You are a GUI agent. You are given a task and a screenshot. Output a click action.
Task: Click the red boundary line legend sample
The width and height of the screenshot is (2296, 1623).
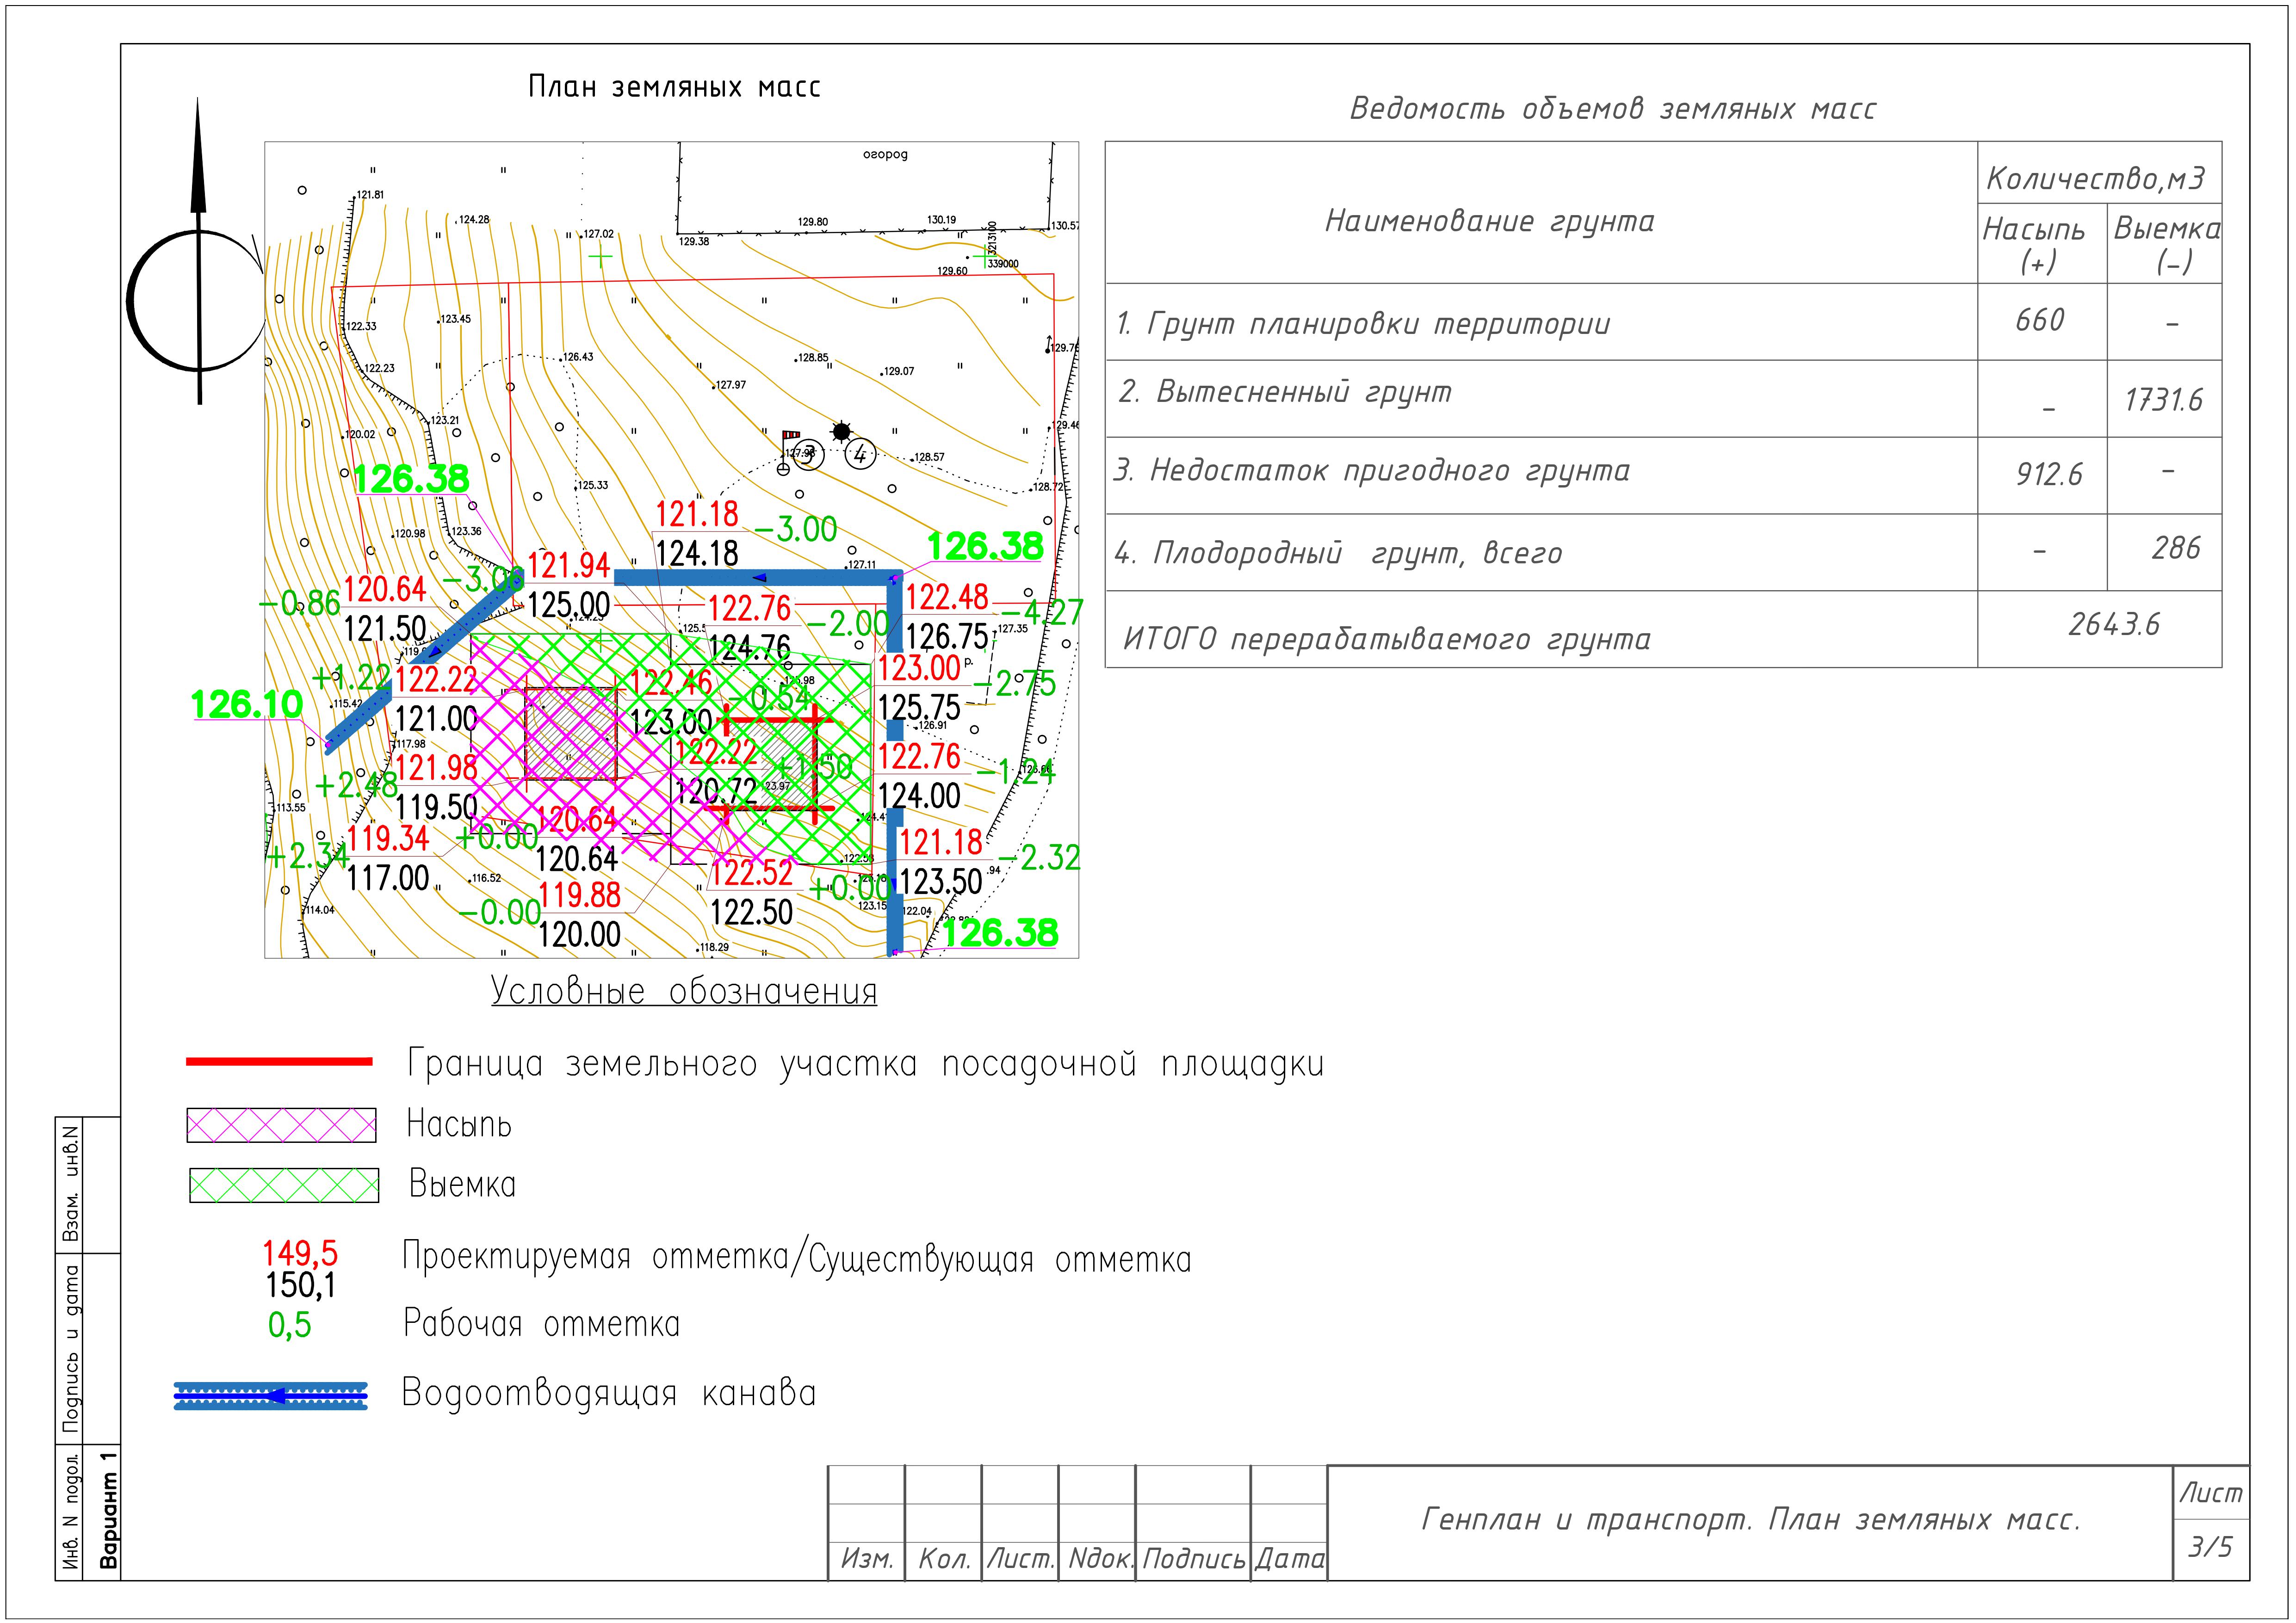point(279,1062)
